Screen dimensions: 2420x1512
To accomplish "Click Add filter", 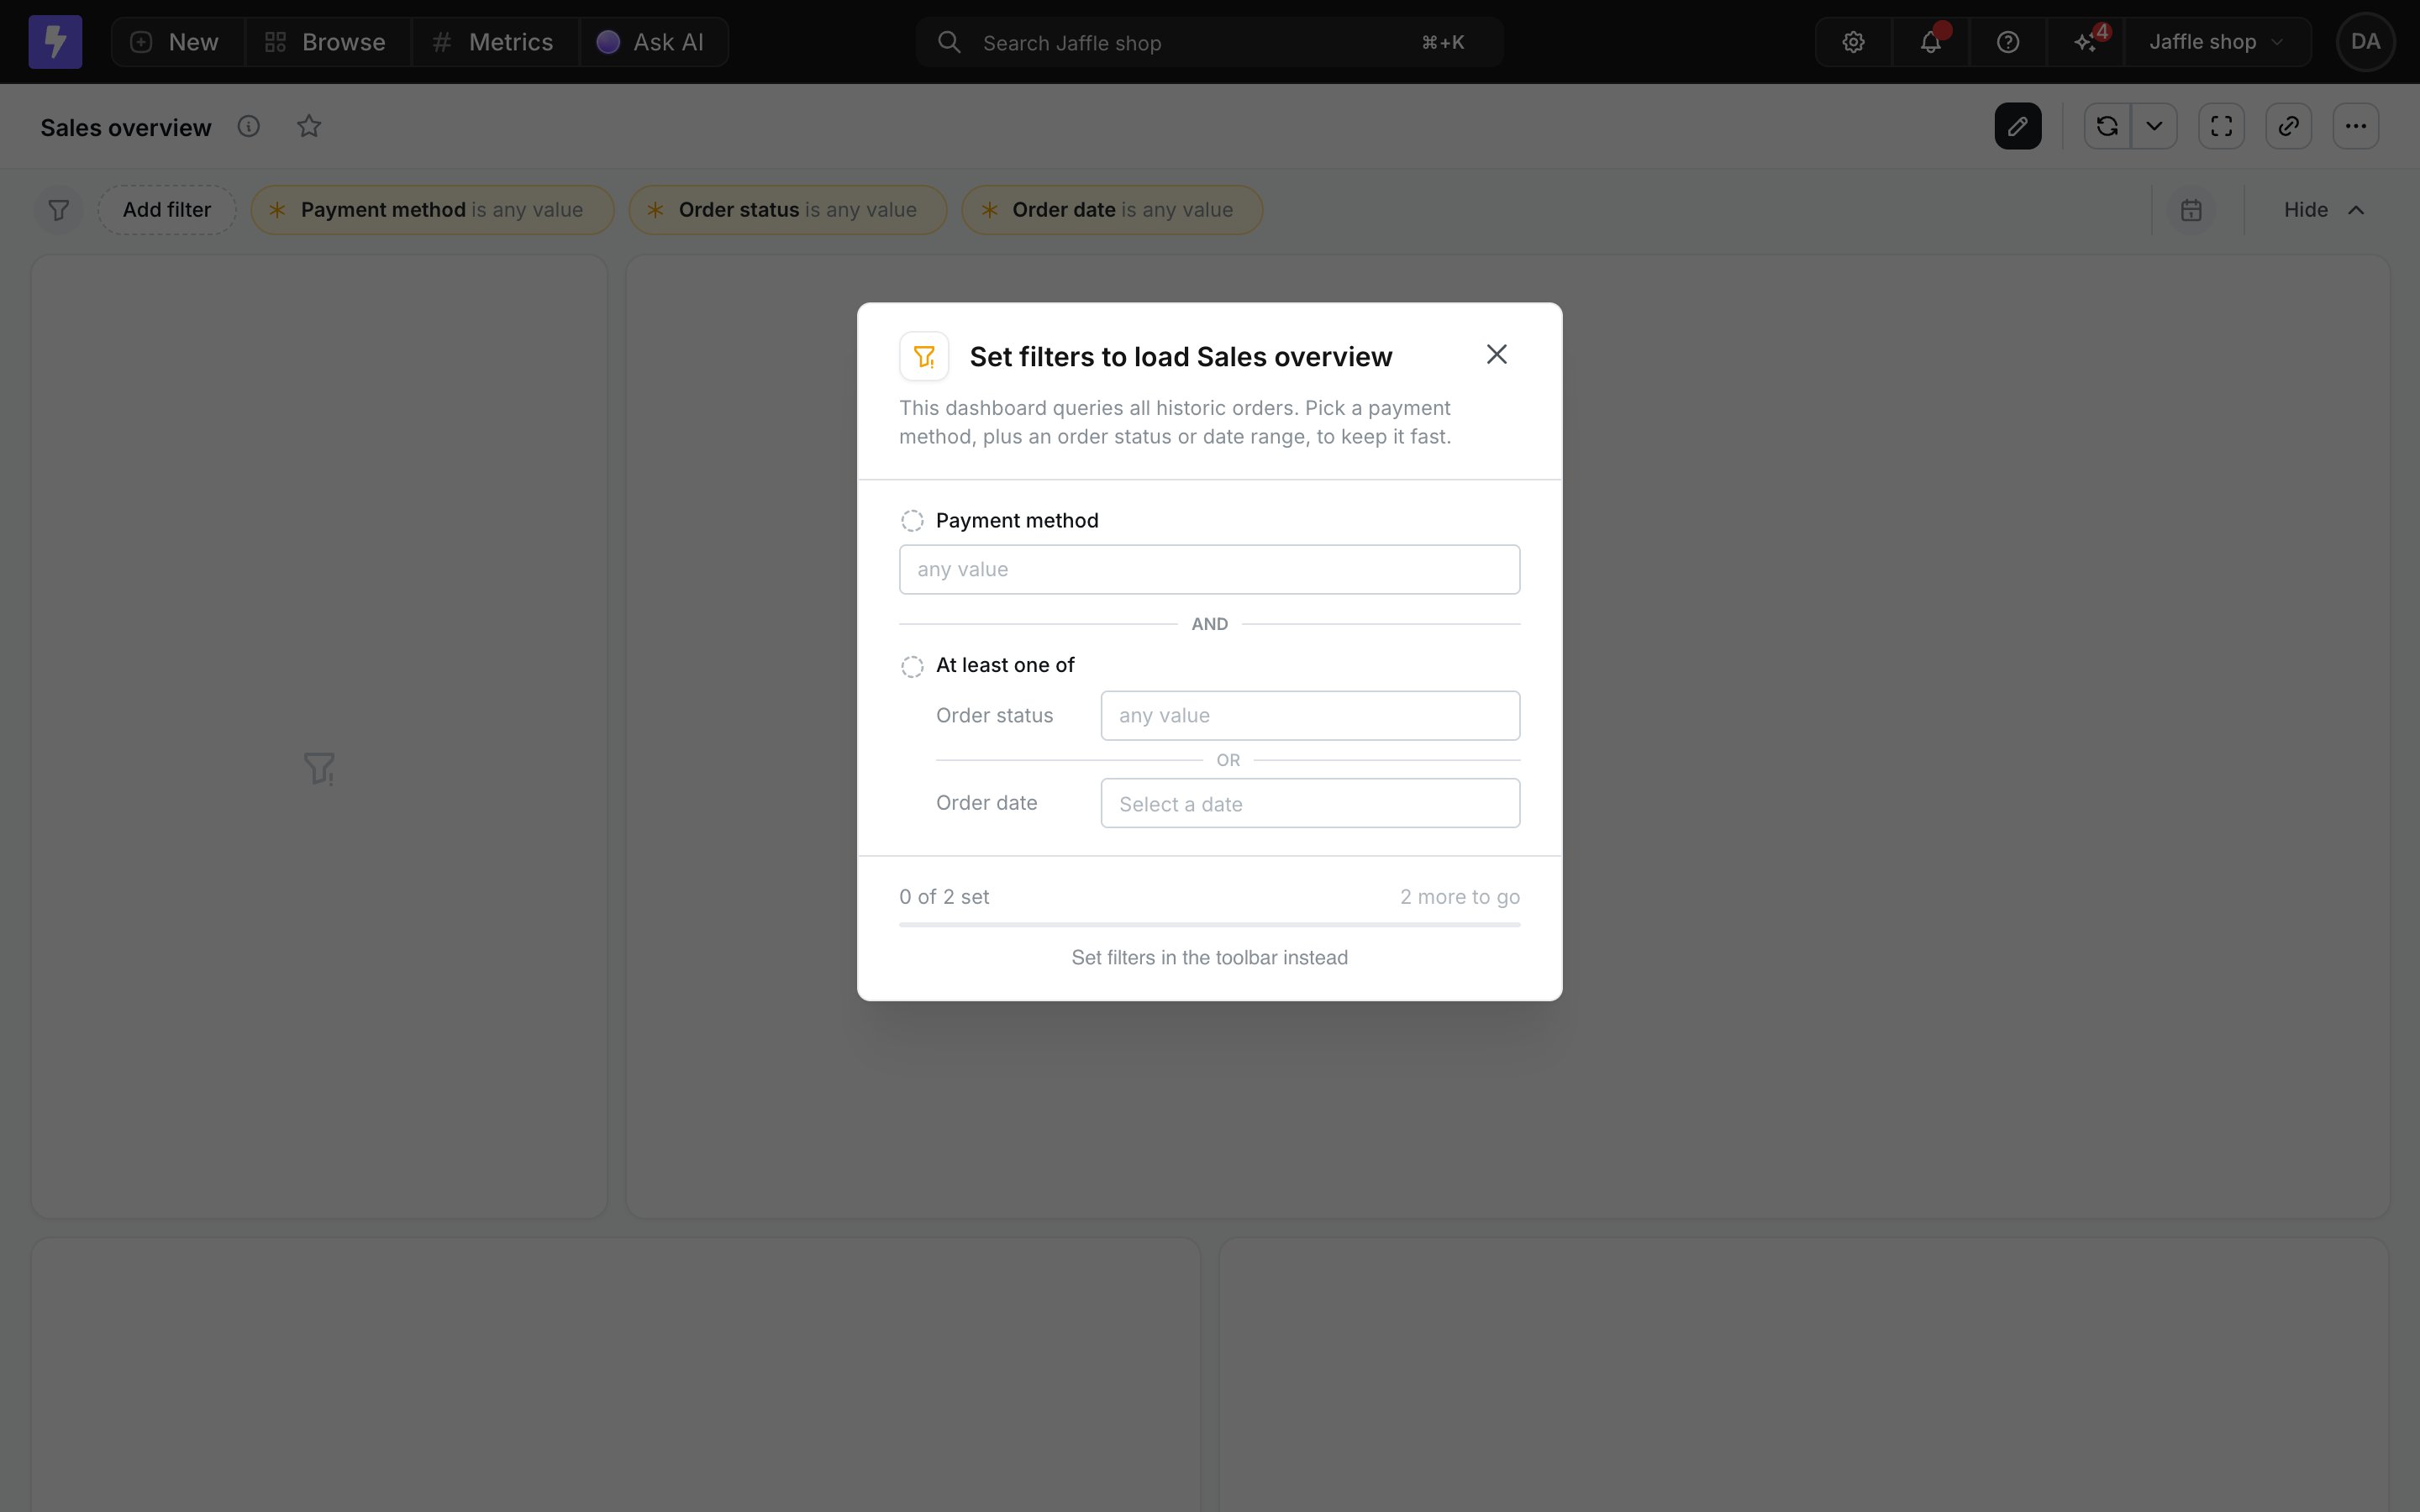I will coord(167,210).
